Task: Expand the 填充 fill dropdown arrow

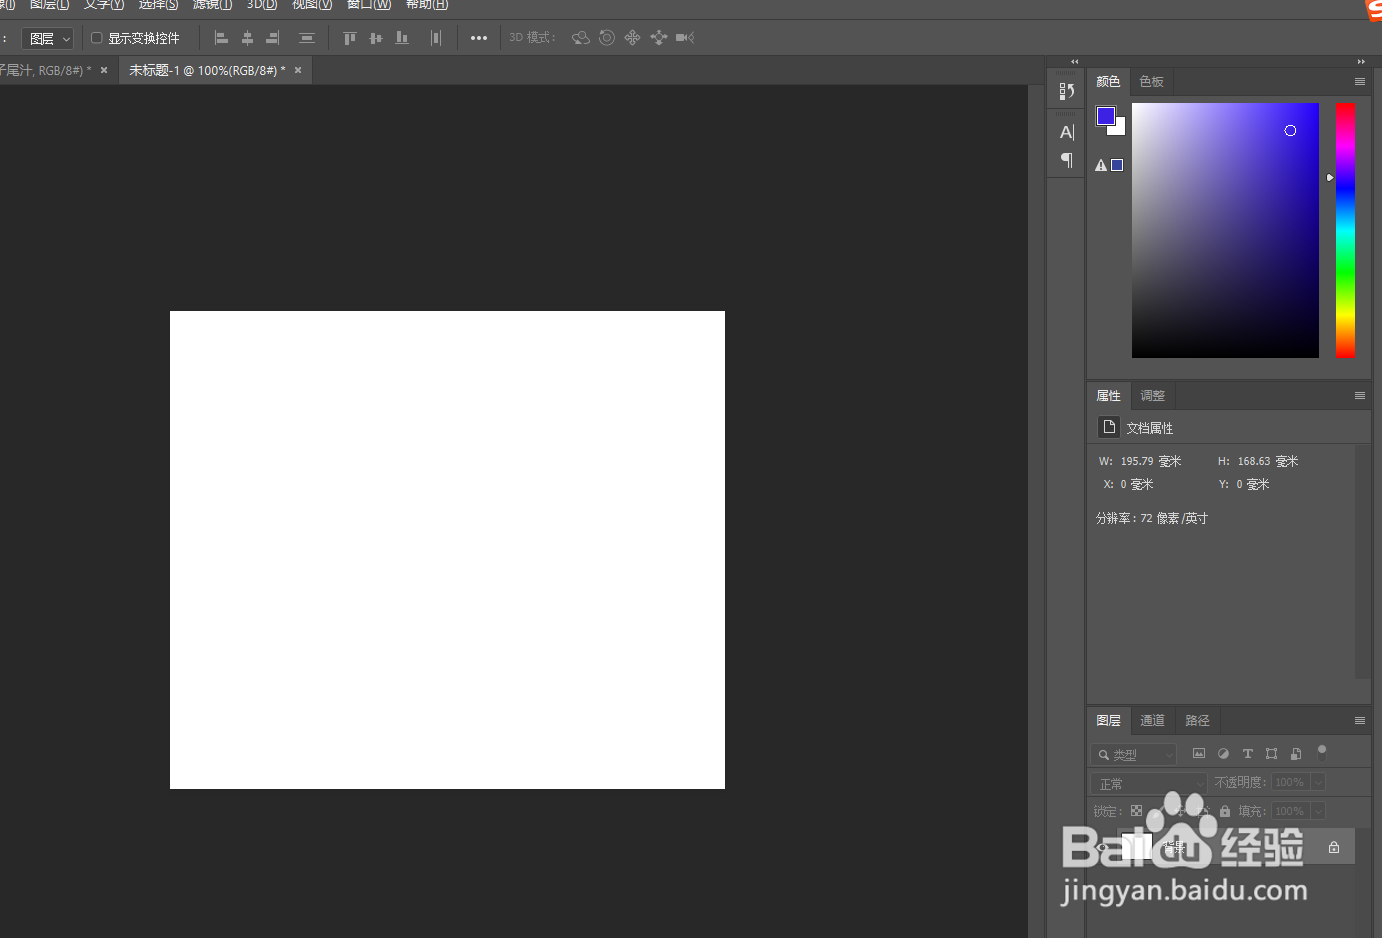Action: (x=1318, y=811)
